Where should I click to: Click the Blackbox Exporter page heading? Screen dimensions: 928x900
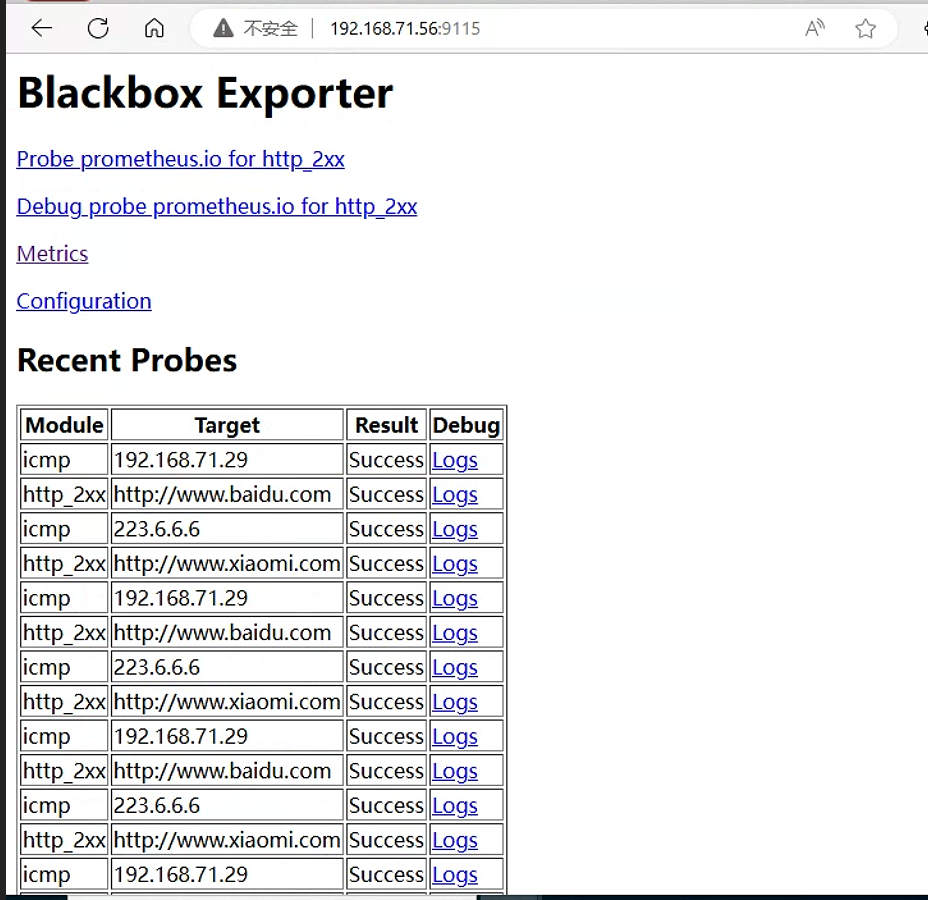pos(205,93)
